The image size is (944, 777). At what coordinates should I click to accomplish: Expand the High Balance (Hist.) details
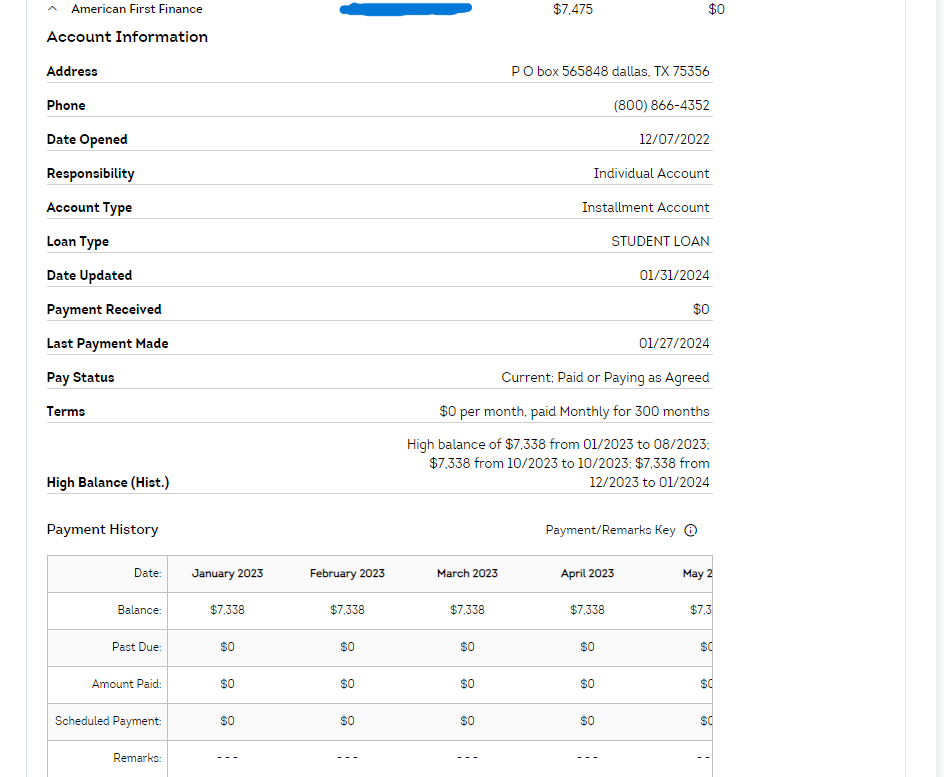(x=107, y=482)
